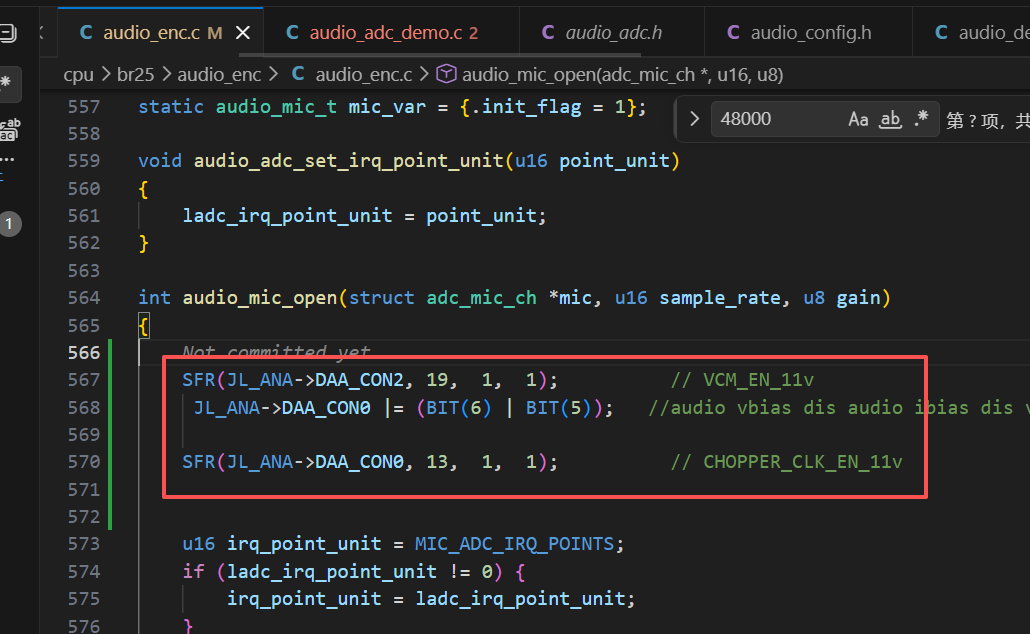Click the MIC_ADC_IRQ_POINTS macro on line 573
This screenshot has height=634, width=1030.
[514, 544]
